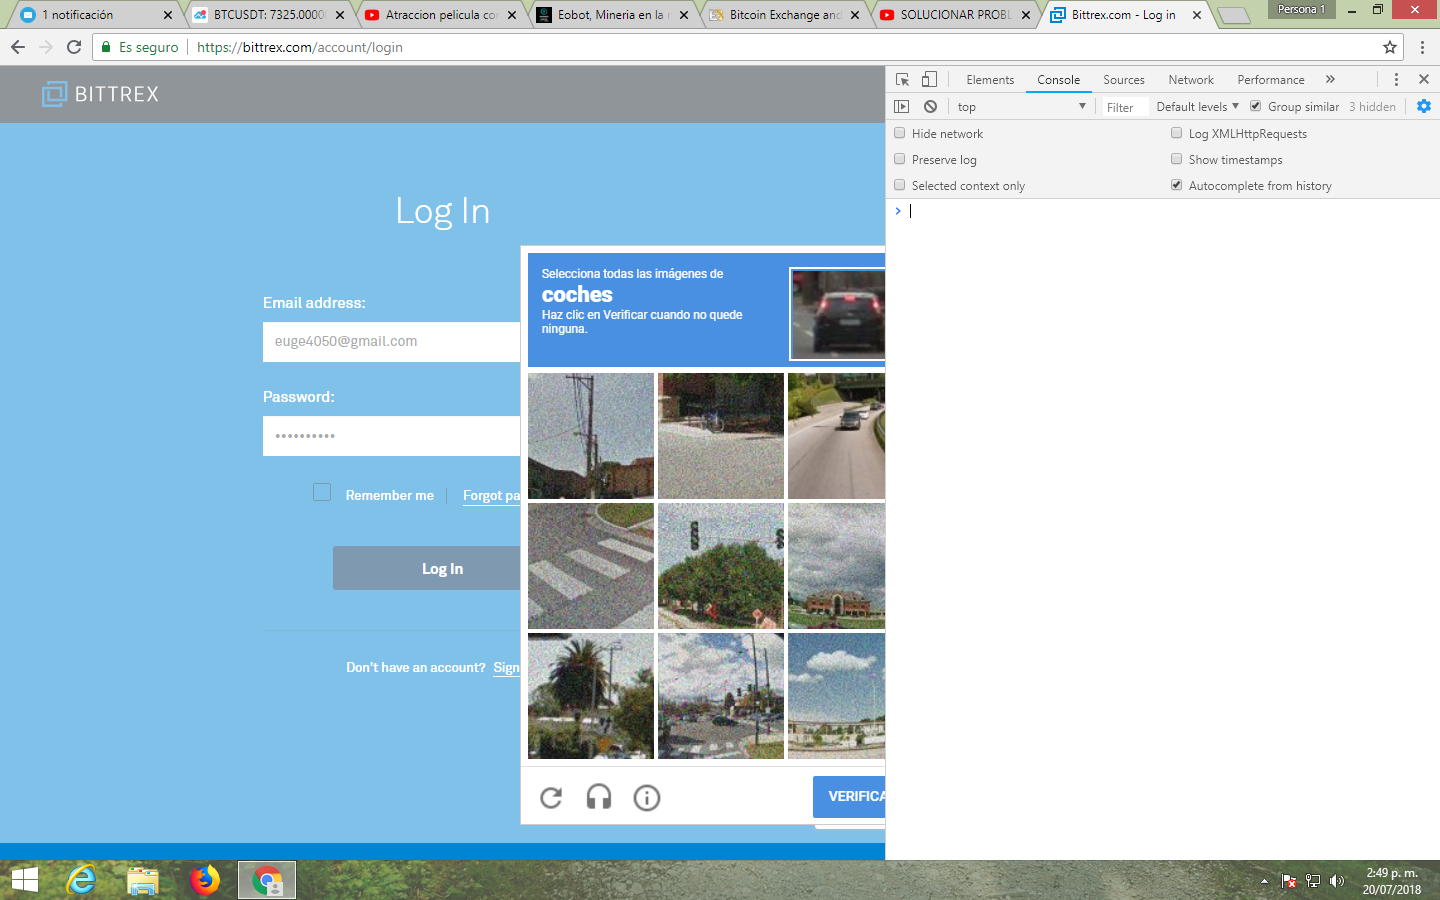
Task: Reload the Bittrex login page
Action: coord(74,47)
